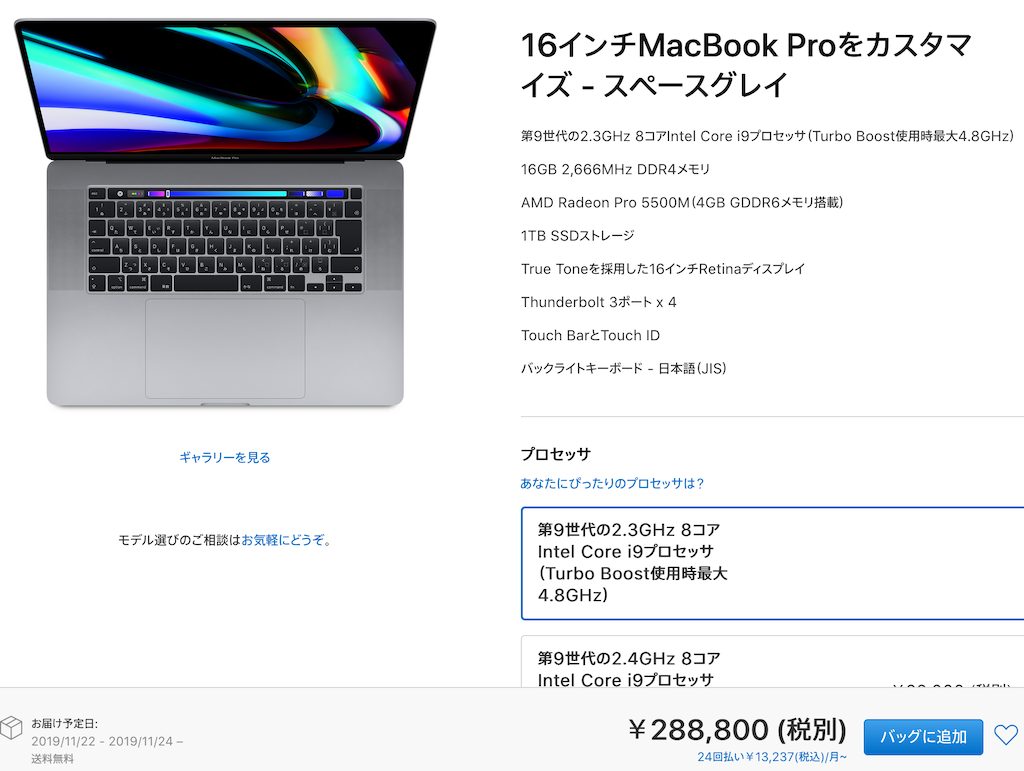Click the heart favorite icon
This screenshot has height=771, width=1024.
(x=1006, y=735)
